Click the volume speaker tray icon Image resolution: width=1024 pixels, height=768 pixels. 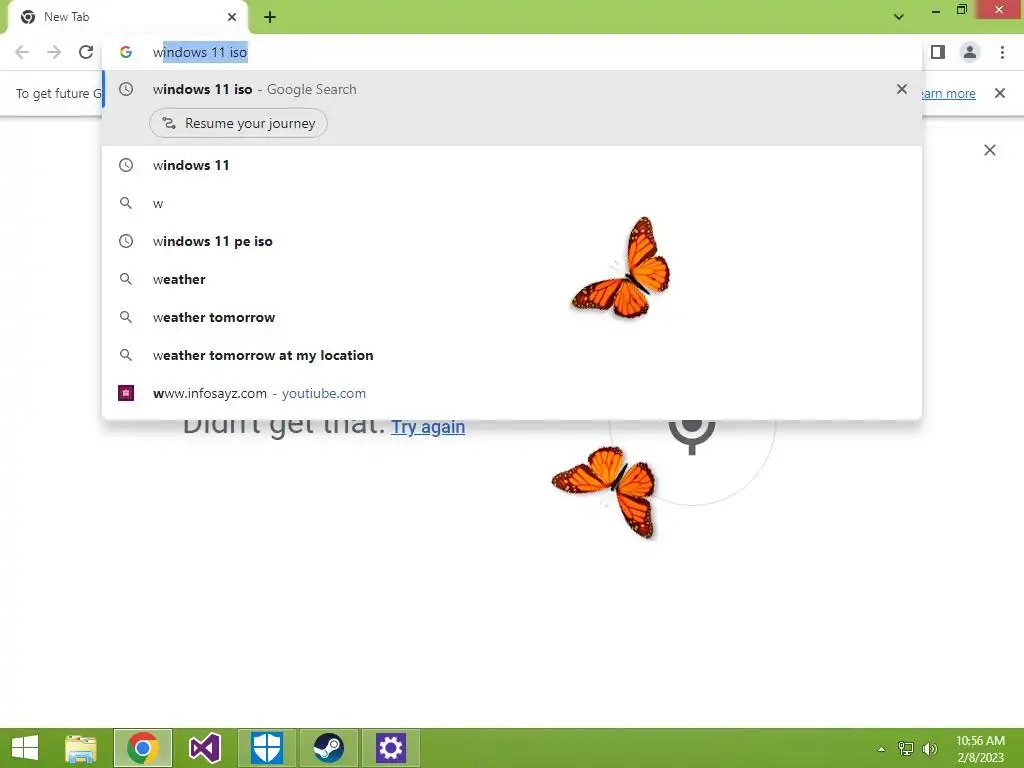(930, 749)
